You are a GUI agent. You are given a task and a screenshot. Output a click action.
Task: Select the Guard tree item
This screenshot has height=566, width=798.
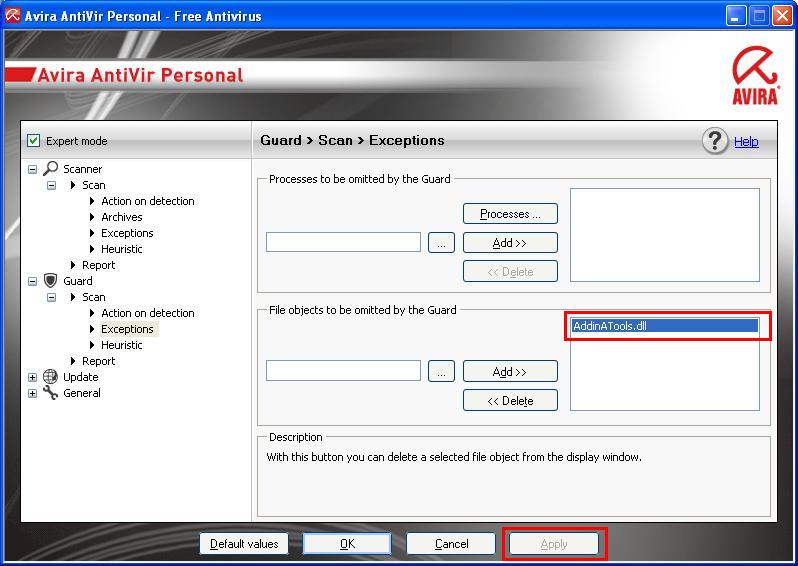click(x=77, y=281)
